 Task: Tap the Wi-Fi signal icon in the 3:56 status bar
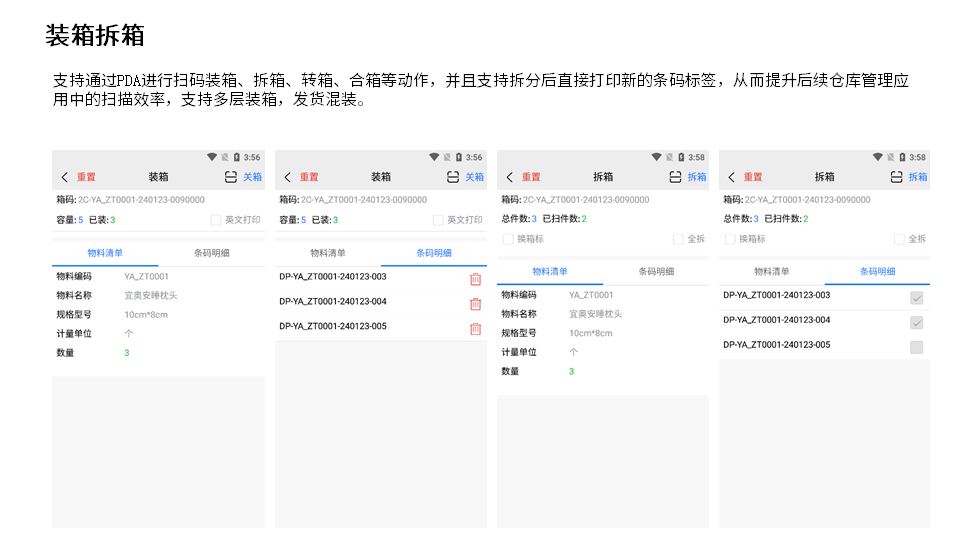click(x=212, y=157)
